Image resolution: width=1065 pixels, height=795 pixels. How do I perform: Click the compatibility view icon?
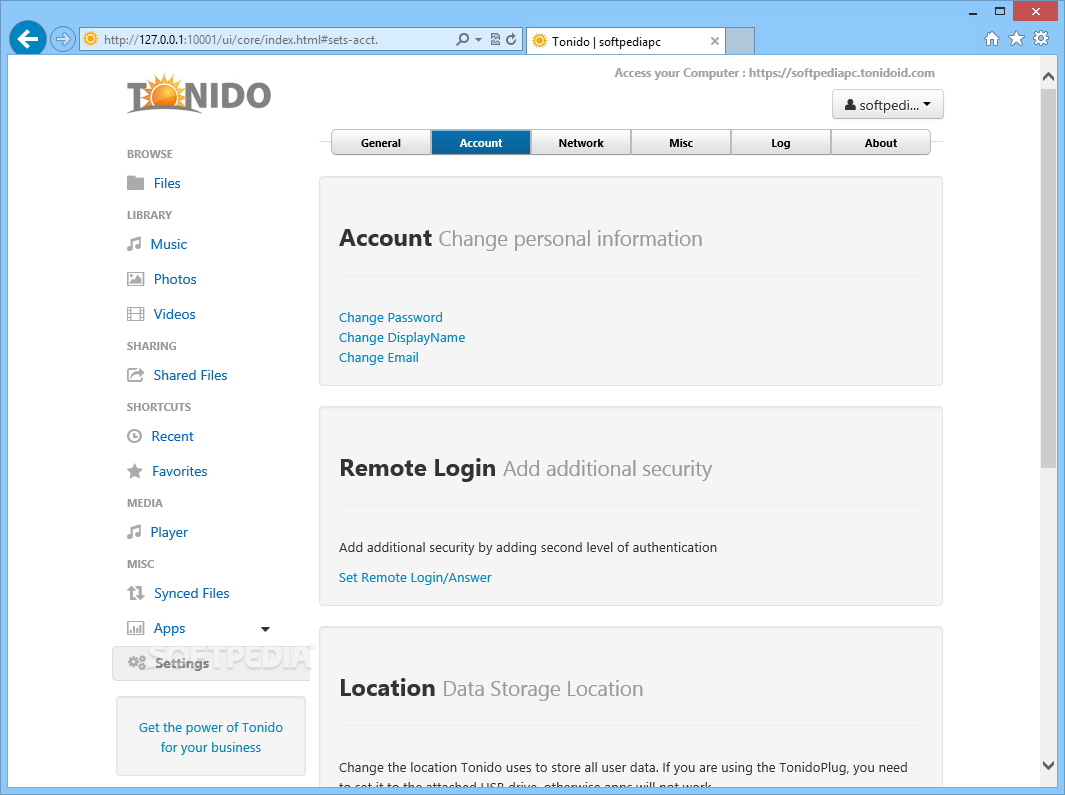[495, 39]
